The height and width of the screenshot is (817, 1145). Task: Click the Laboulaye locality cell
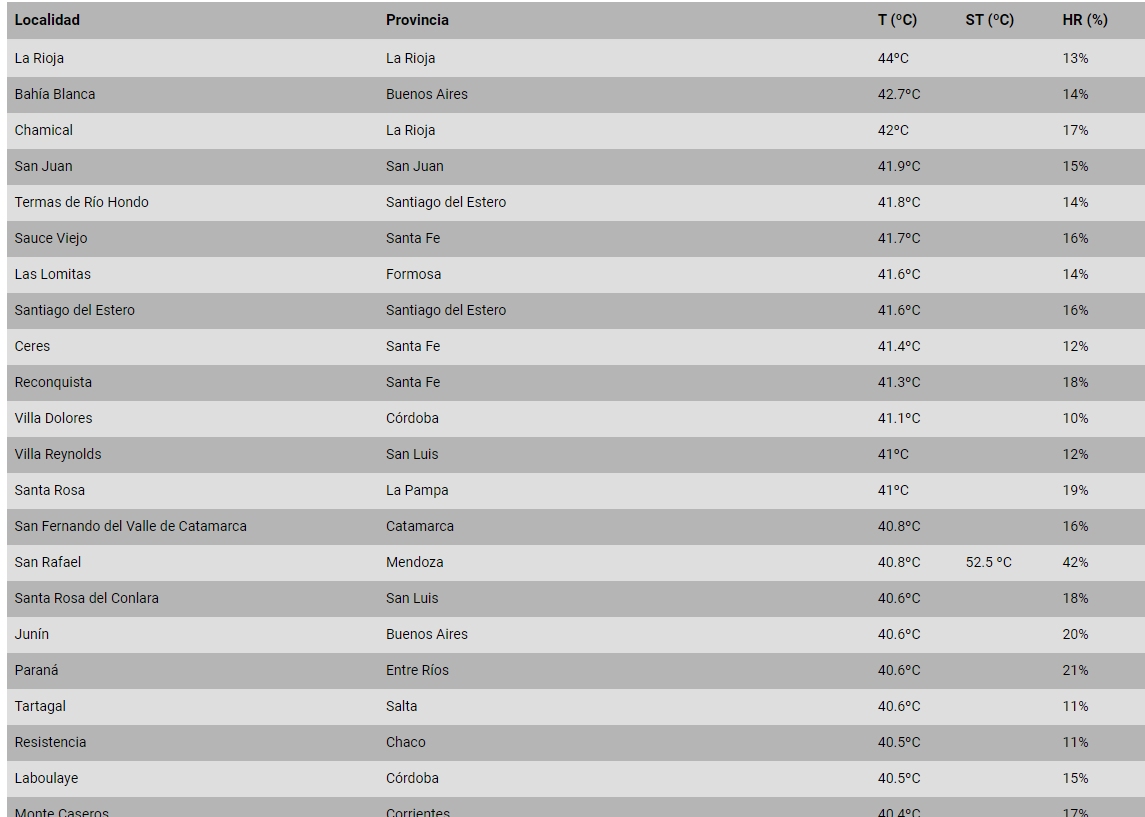click(x=46, y=778)
